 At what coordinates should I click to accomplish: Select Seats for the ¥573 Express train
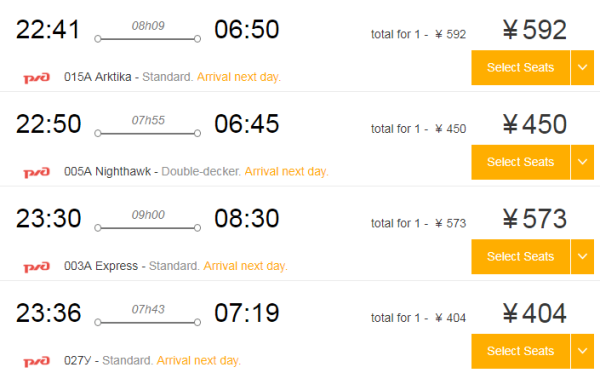(x=520, y=256)
